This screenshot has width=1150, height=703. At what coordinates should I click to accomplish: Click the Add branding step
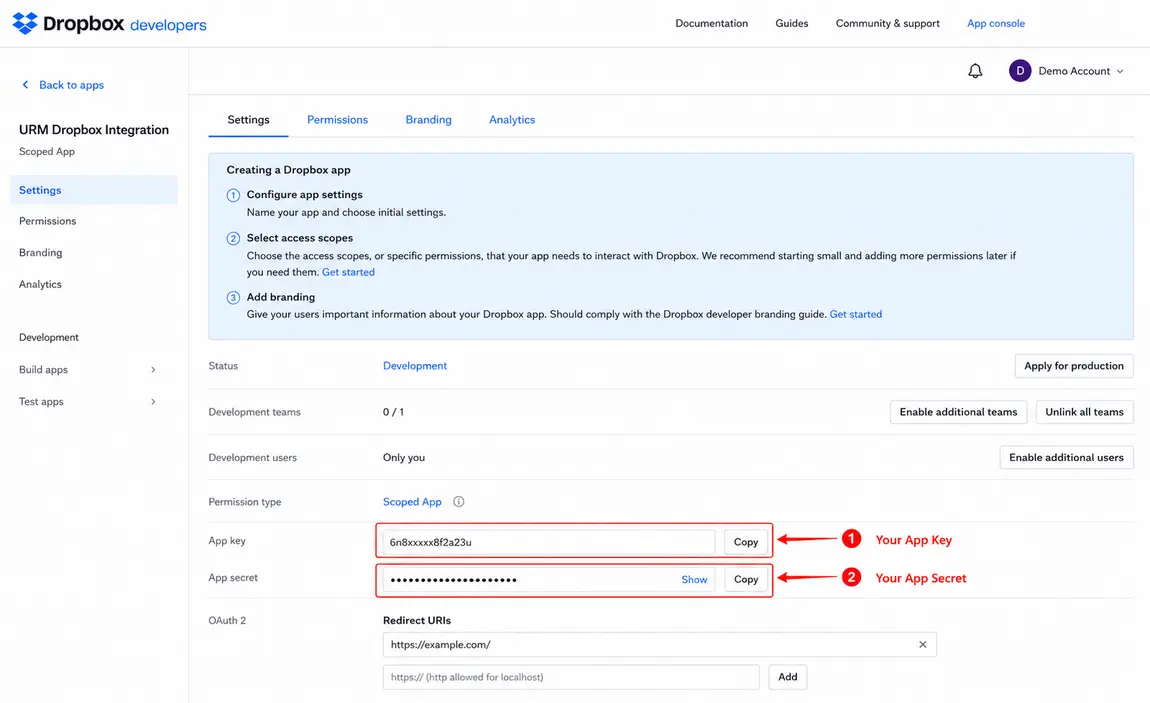click(x=281, y=297)
